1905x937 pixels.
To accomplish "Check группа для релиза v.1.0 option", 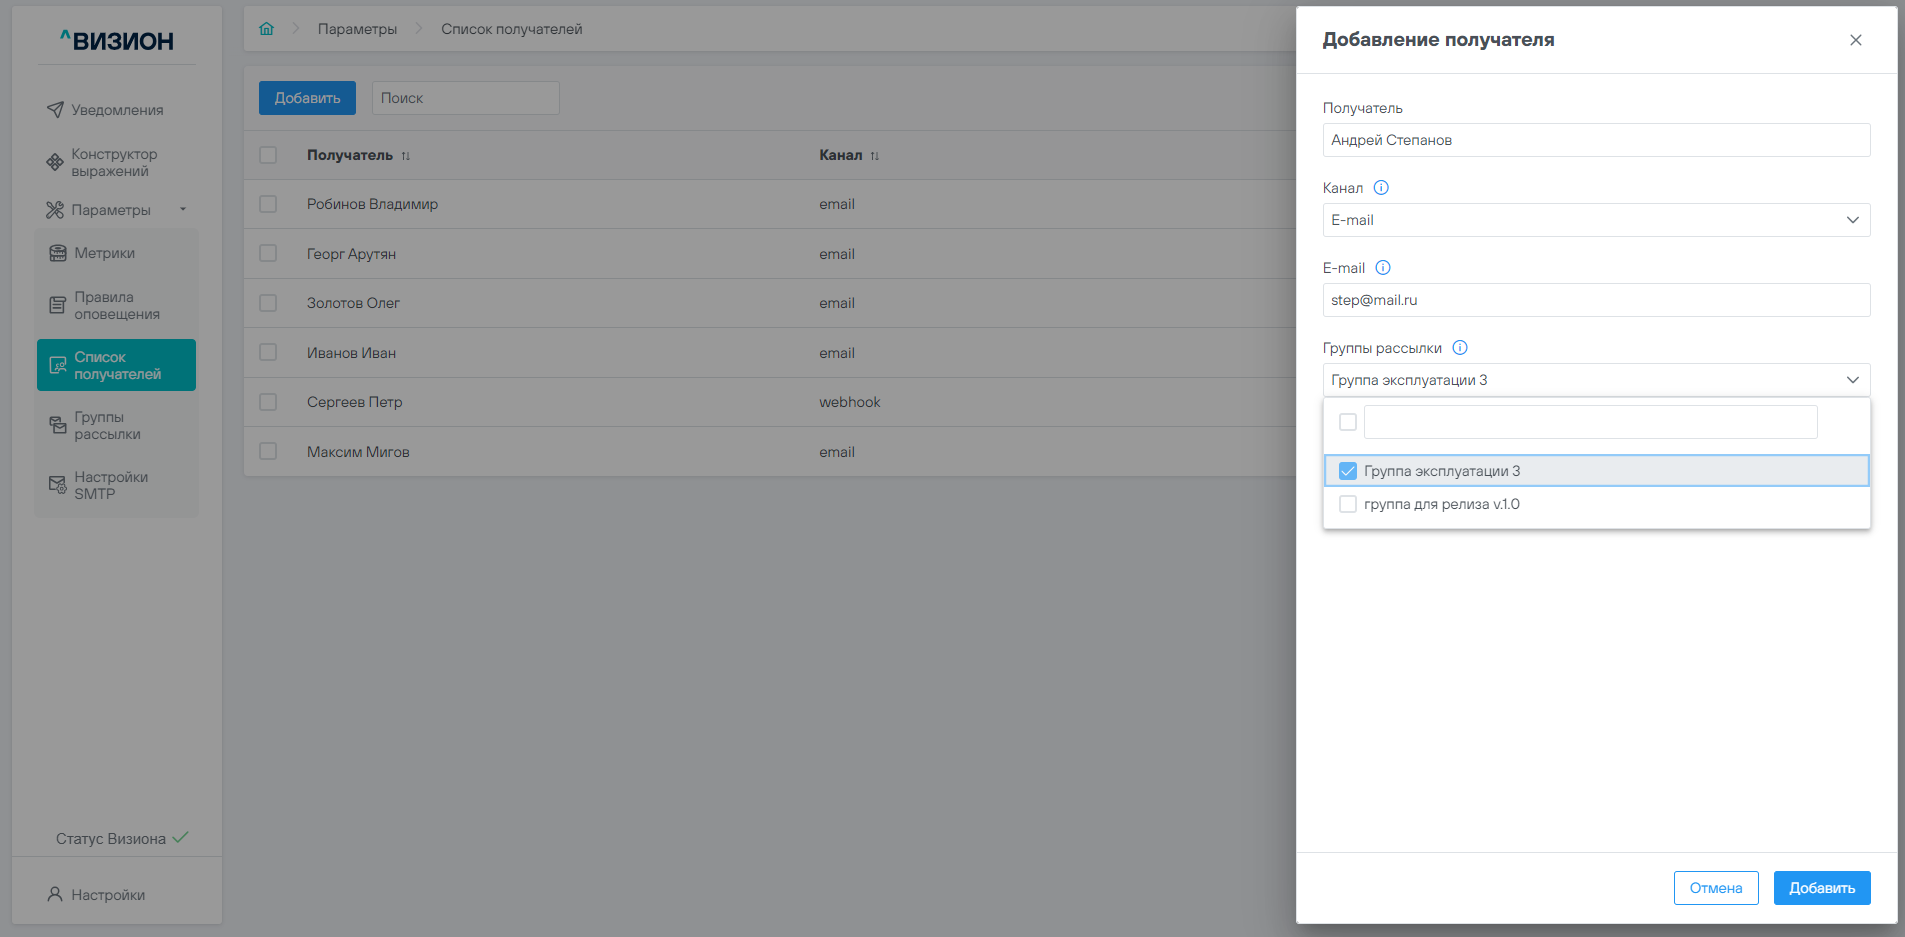I will pos(1348,504).
